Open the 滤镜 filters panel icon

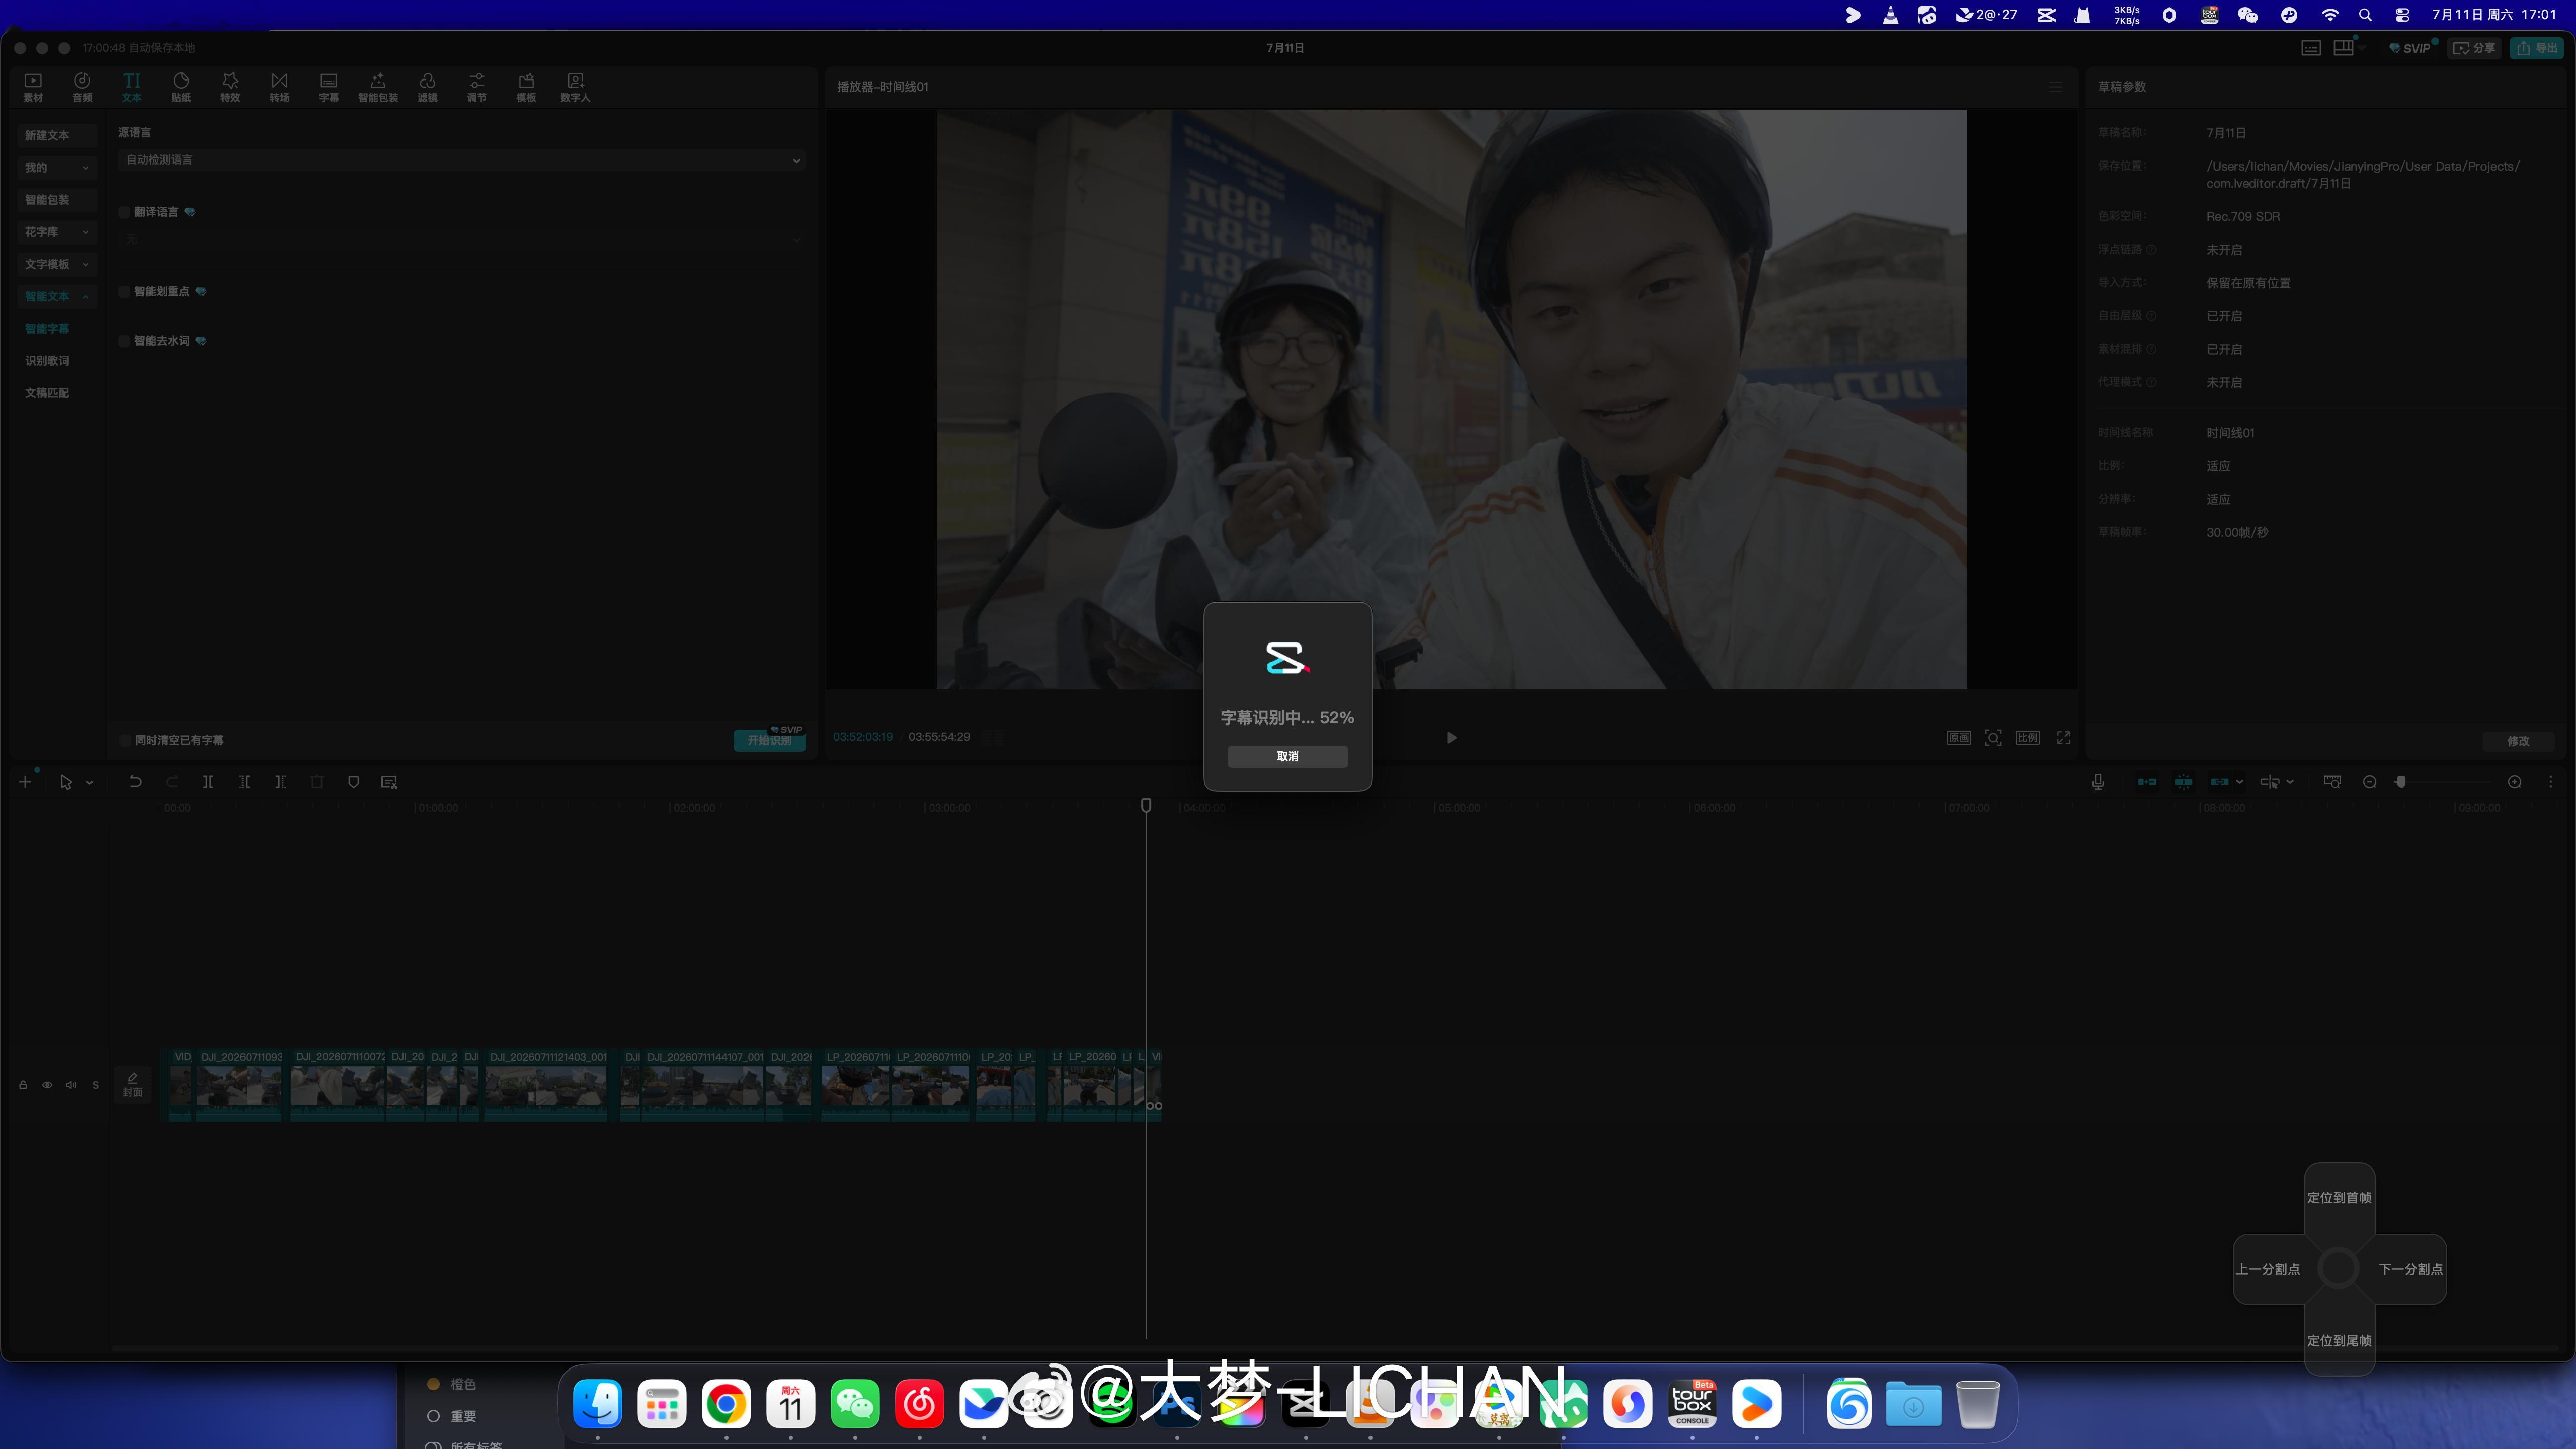point(427,87)
